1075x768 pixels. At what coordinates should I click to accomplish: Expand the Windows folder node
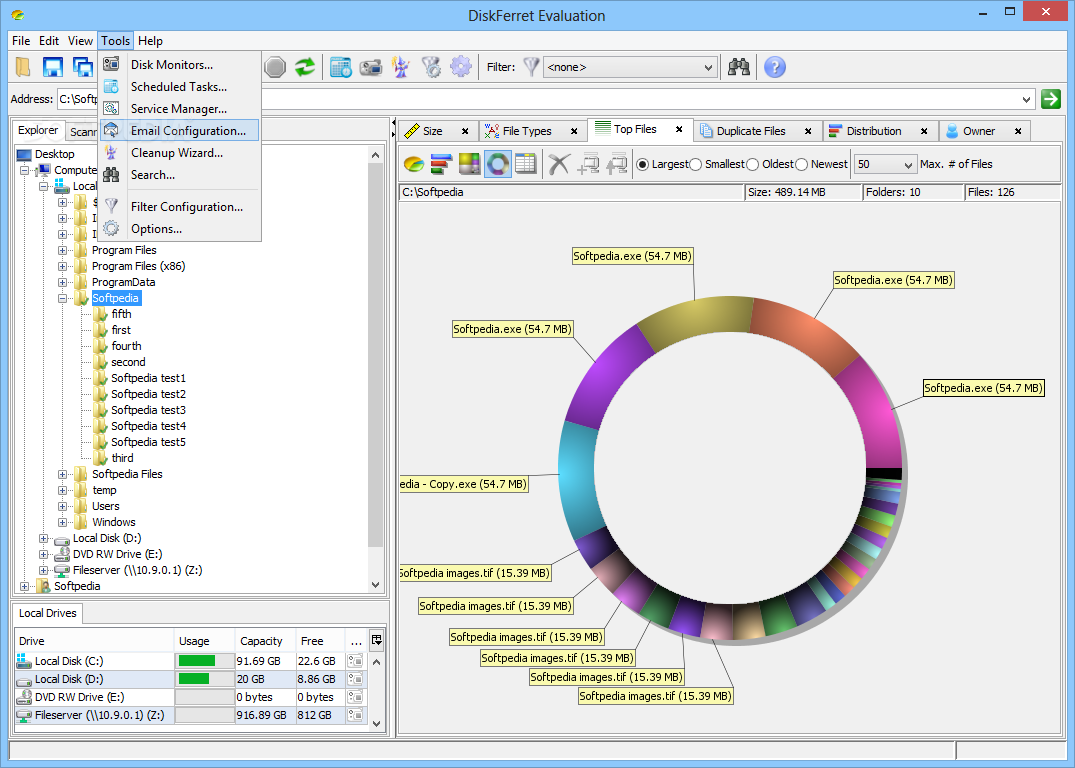[x=62, y=523]
